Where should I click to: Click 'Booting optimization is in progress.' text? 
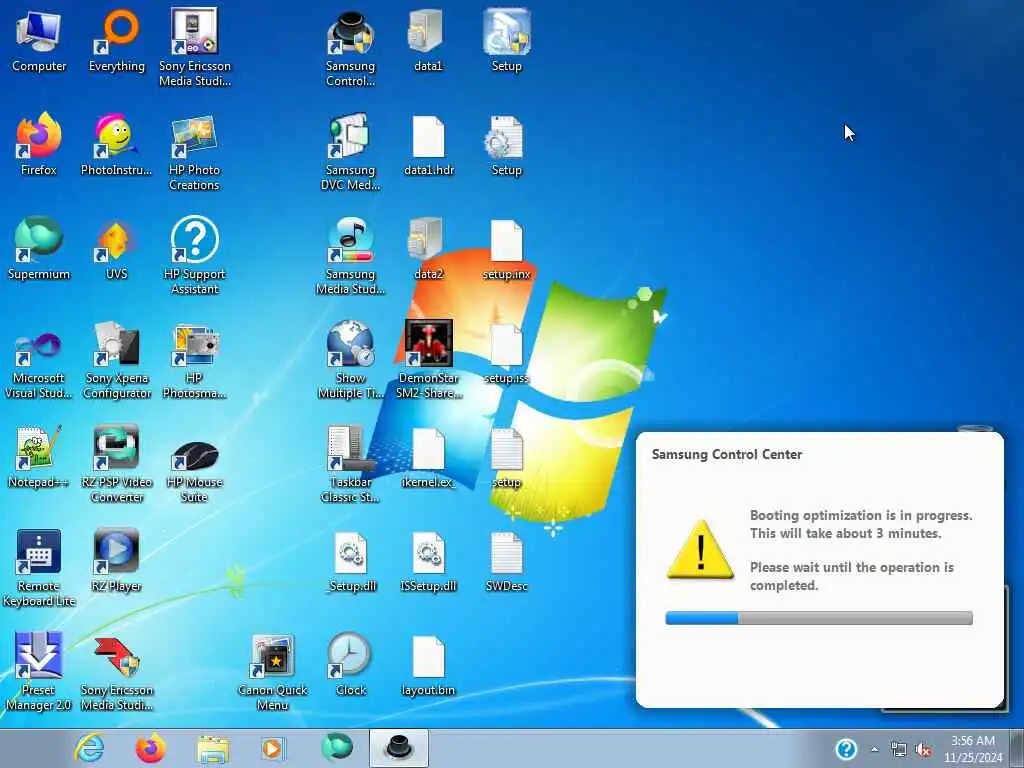pos(861,515)
